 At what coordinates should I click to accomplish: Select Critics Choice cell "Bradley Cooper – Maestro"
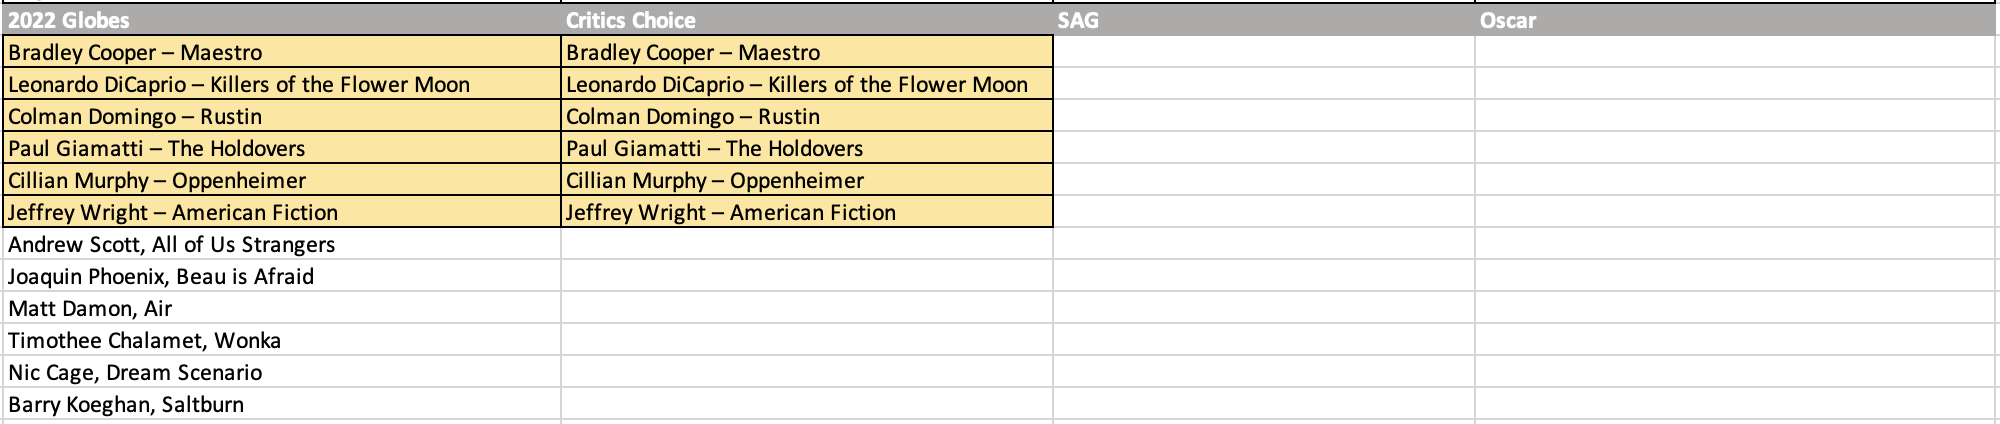(806, 52)
